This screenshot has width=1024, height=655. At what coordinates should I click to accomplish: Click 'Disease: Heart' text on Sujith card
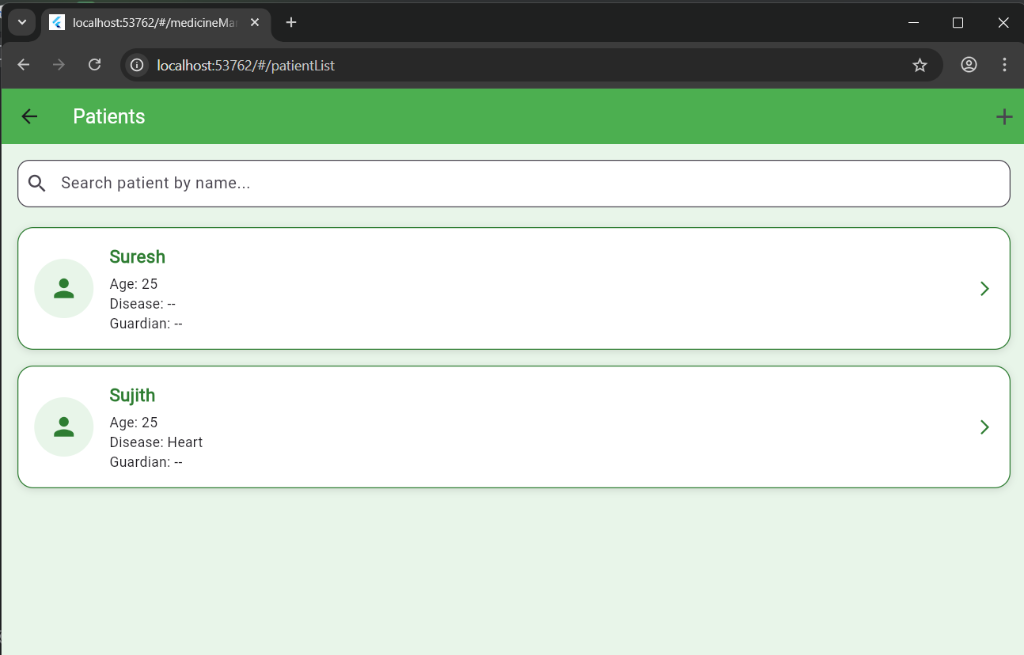pyautogui.click(x=156, y=442)
